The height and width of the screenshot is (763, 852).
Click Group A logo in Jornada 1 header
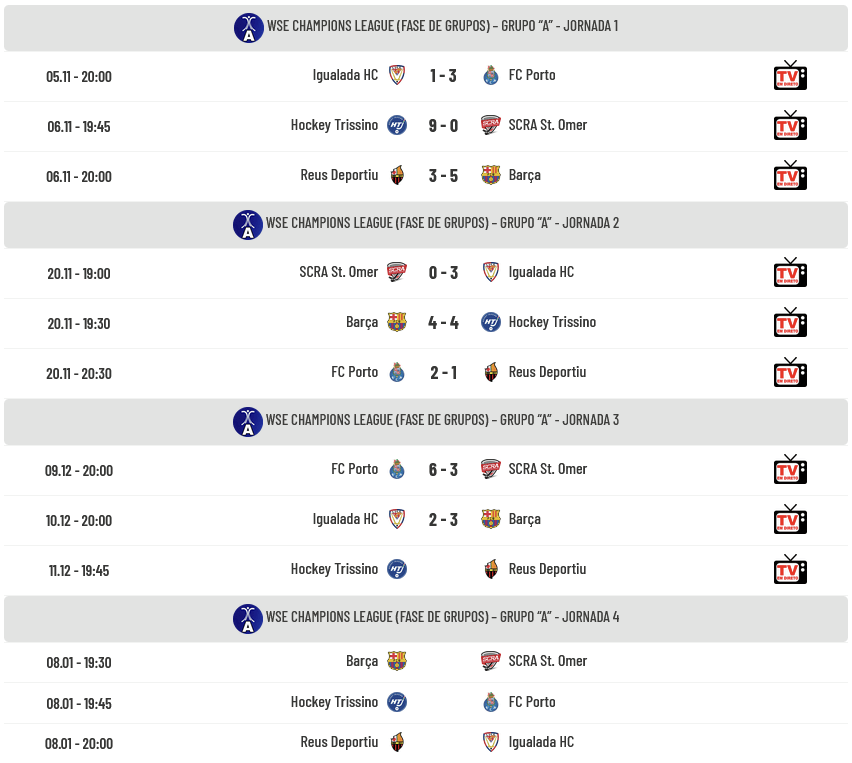pyautogui.click(x=248, y=28)
